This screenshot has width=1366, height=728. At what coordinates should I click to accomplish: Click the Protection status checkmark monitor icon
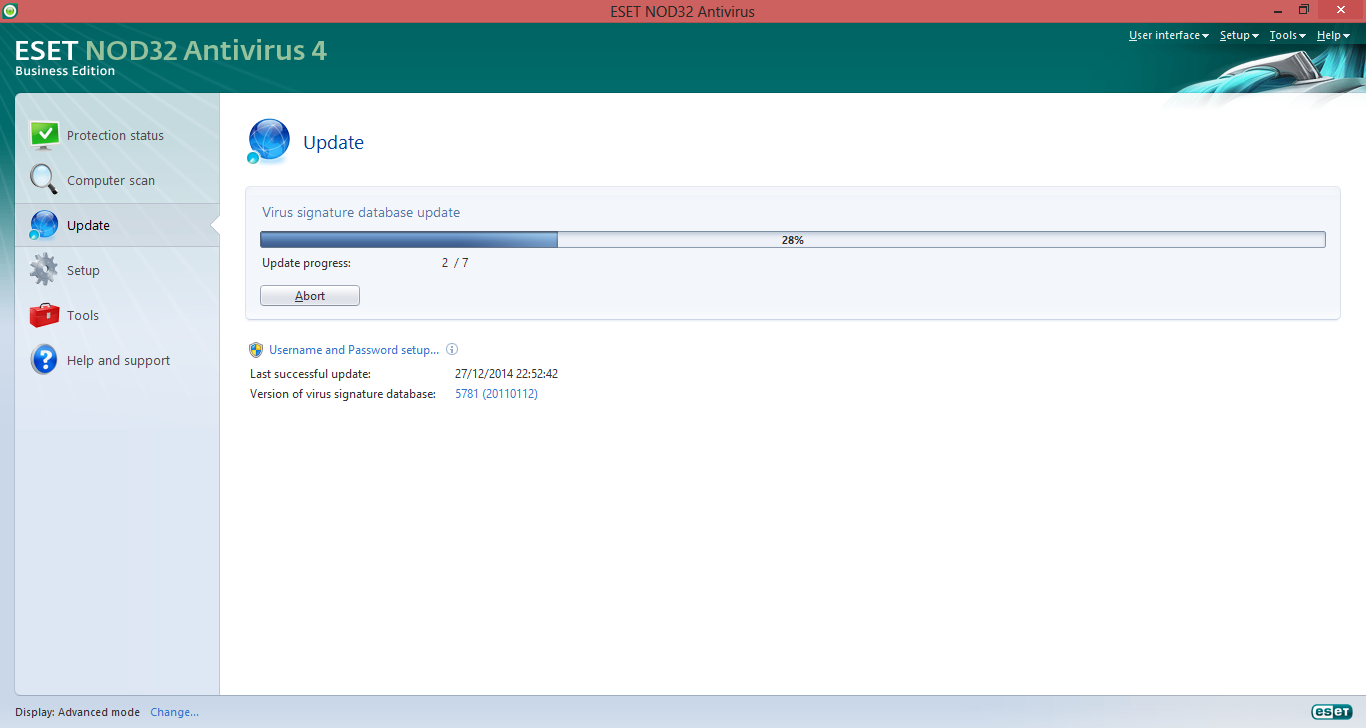pyautogui.click(x=44, y=134)
